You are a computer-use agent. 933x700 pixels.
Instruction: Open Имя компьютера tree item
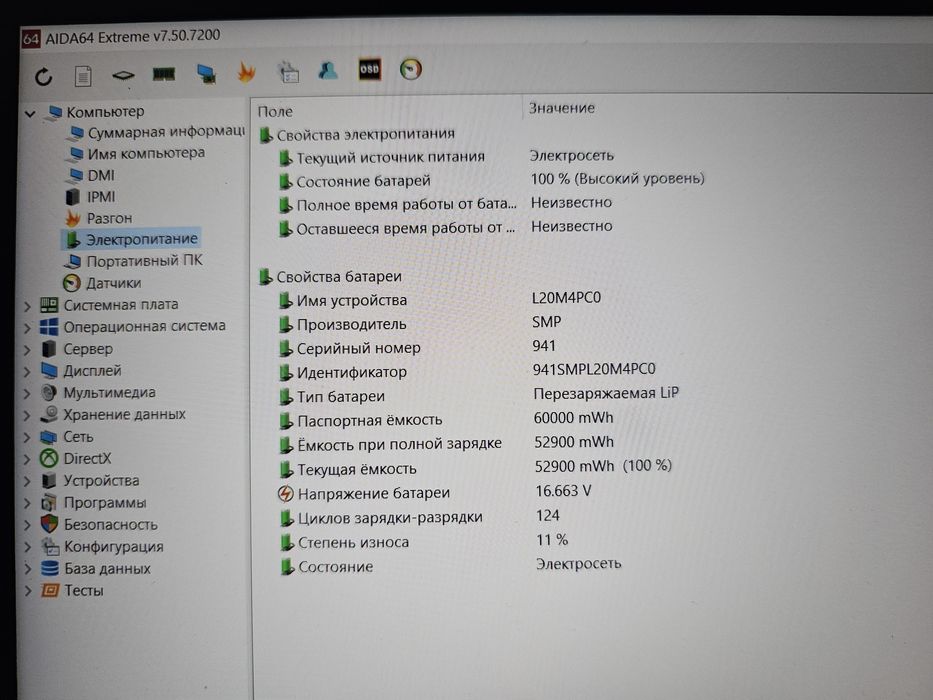point(136,154)
